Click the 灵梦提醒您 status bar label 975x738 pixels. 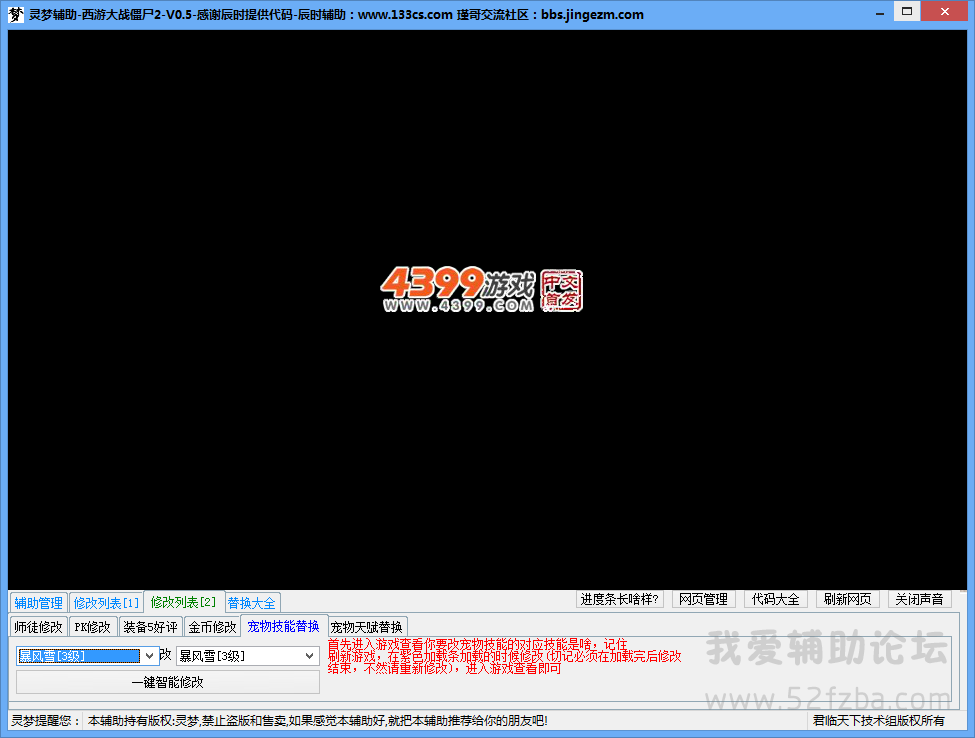pyautogui.click(x=46, y=721)
